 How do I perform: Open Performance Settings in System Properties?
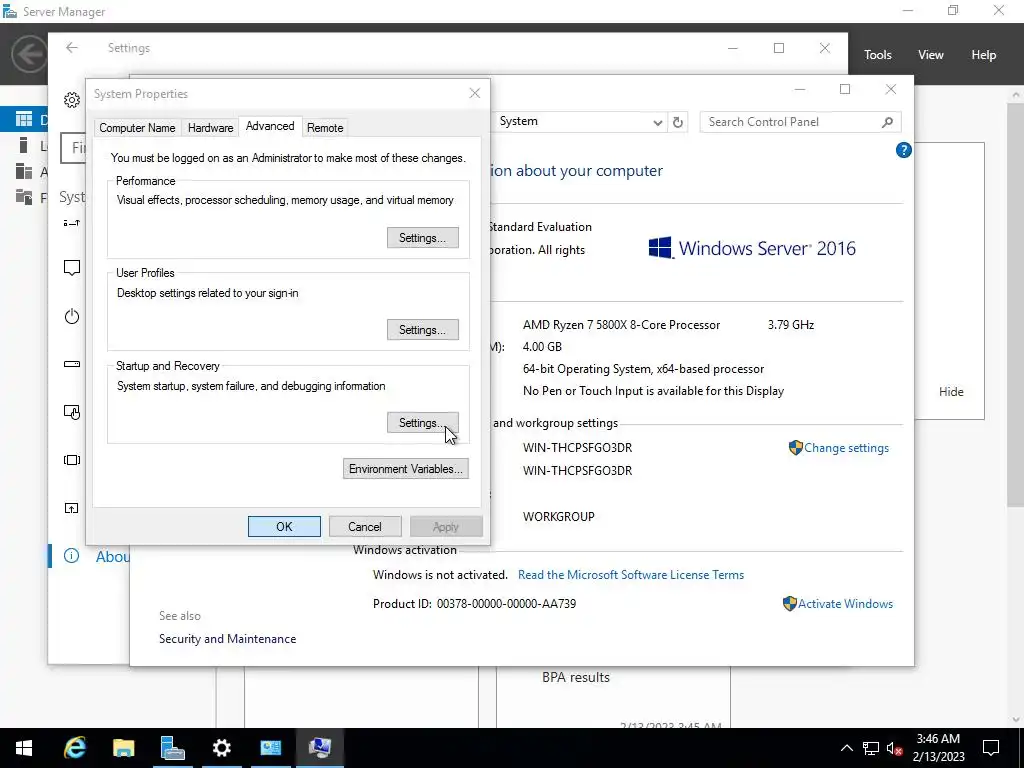[x=423, y=238]
